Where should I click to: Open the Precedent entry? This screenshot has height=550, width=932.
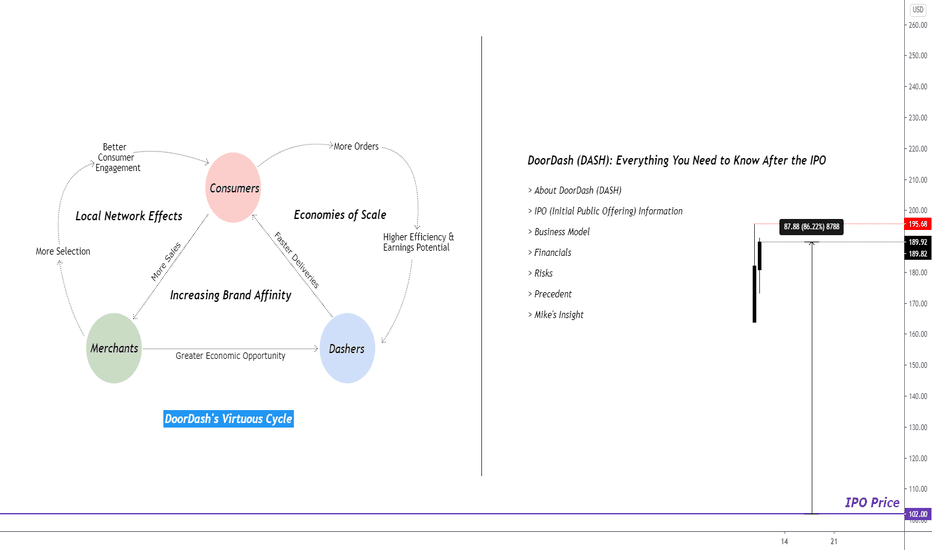[550, 294]
